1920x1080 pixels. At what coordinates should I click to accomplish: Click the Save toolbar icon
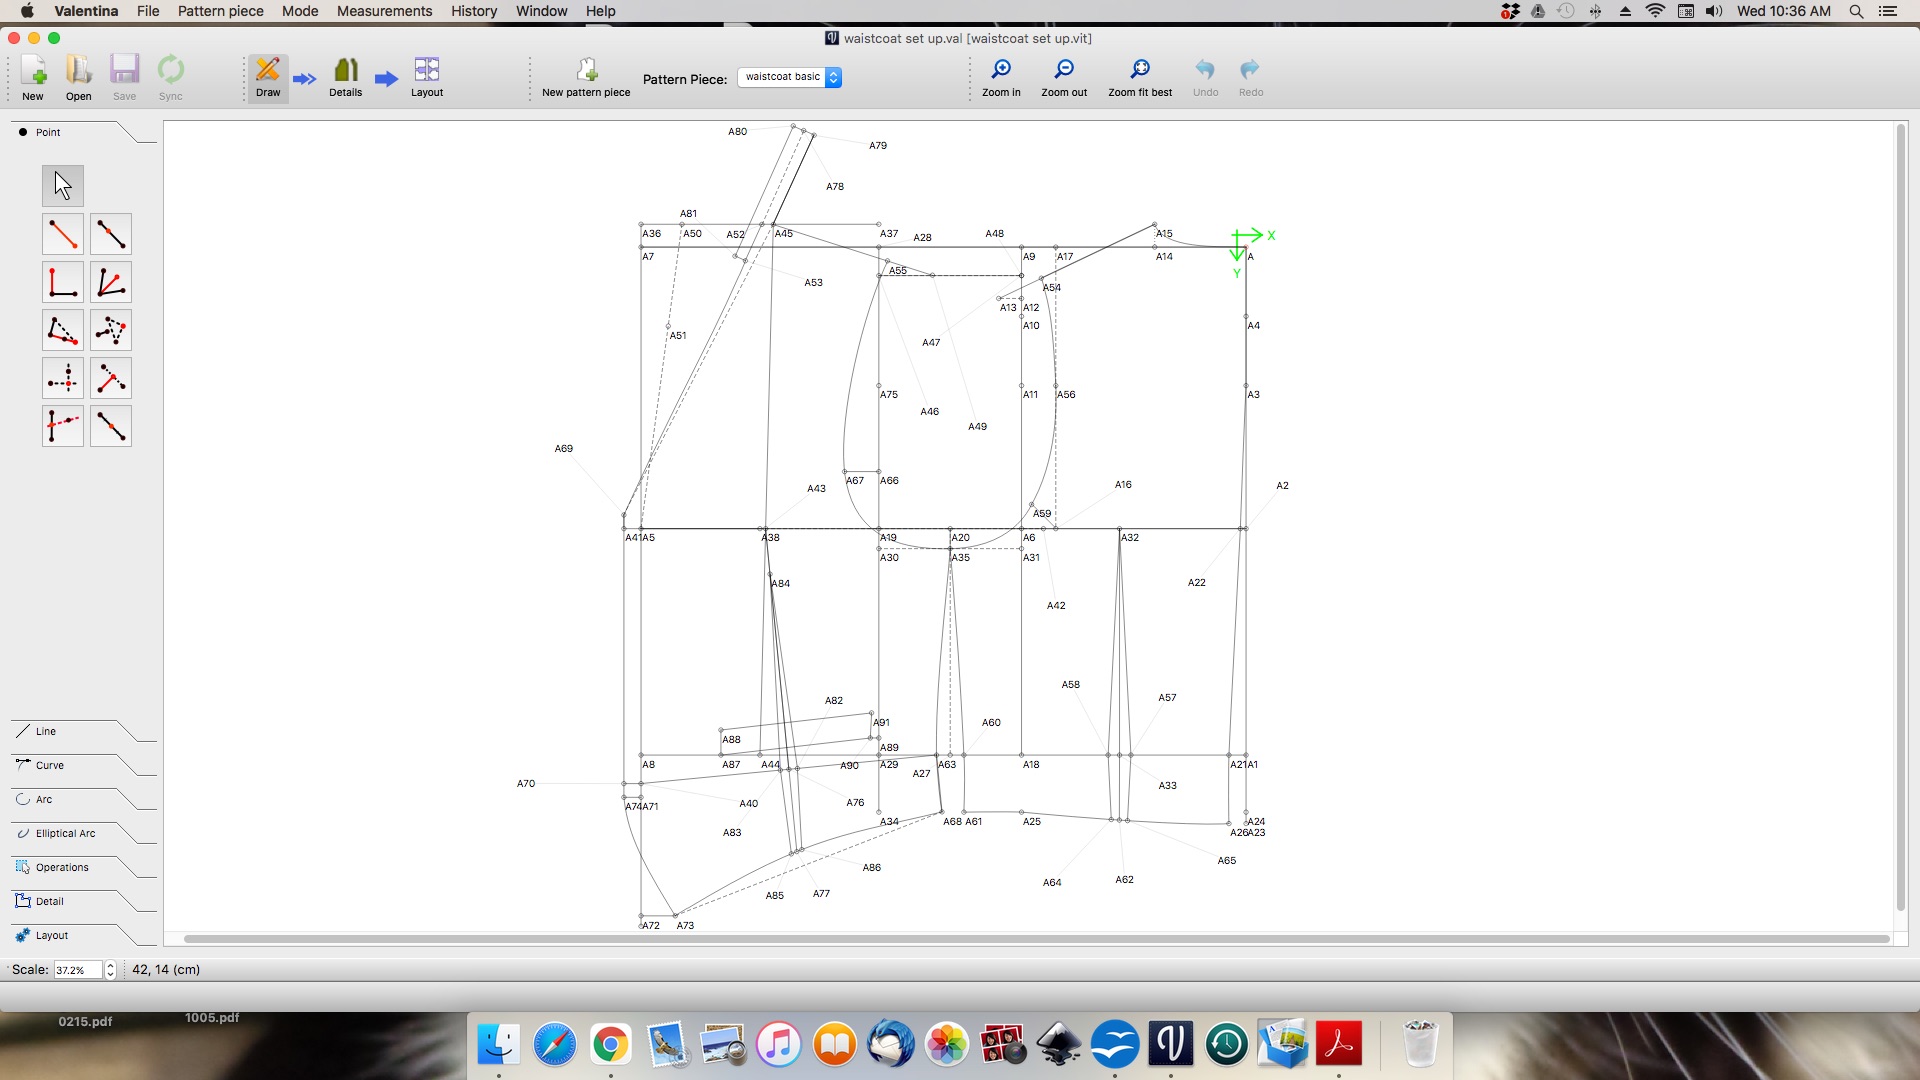[125, 78]
